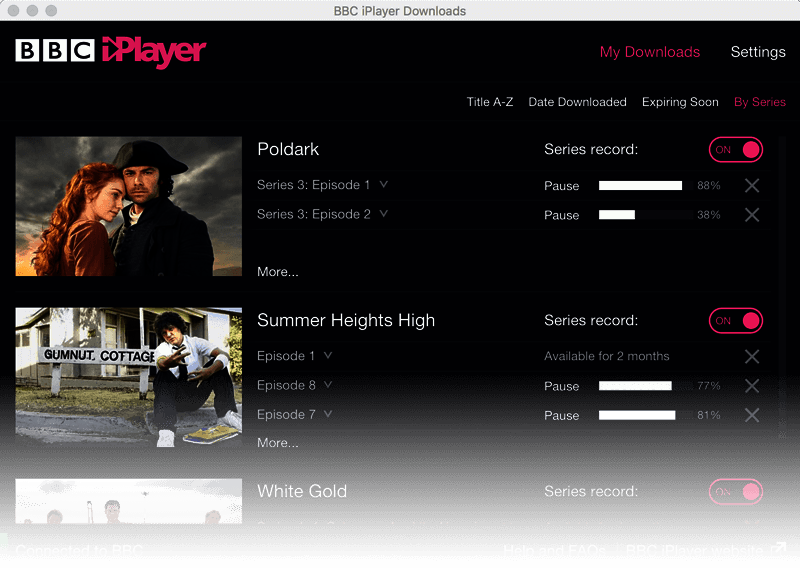The image size is (800, 568).
Task: Pause Poldark Episode 2 download at 38%
Action: click(561, 215)
